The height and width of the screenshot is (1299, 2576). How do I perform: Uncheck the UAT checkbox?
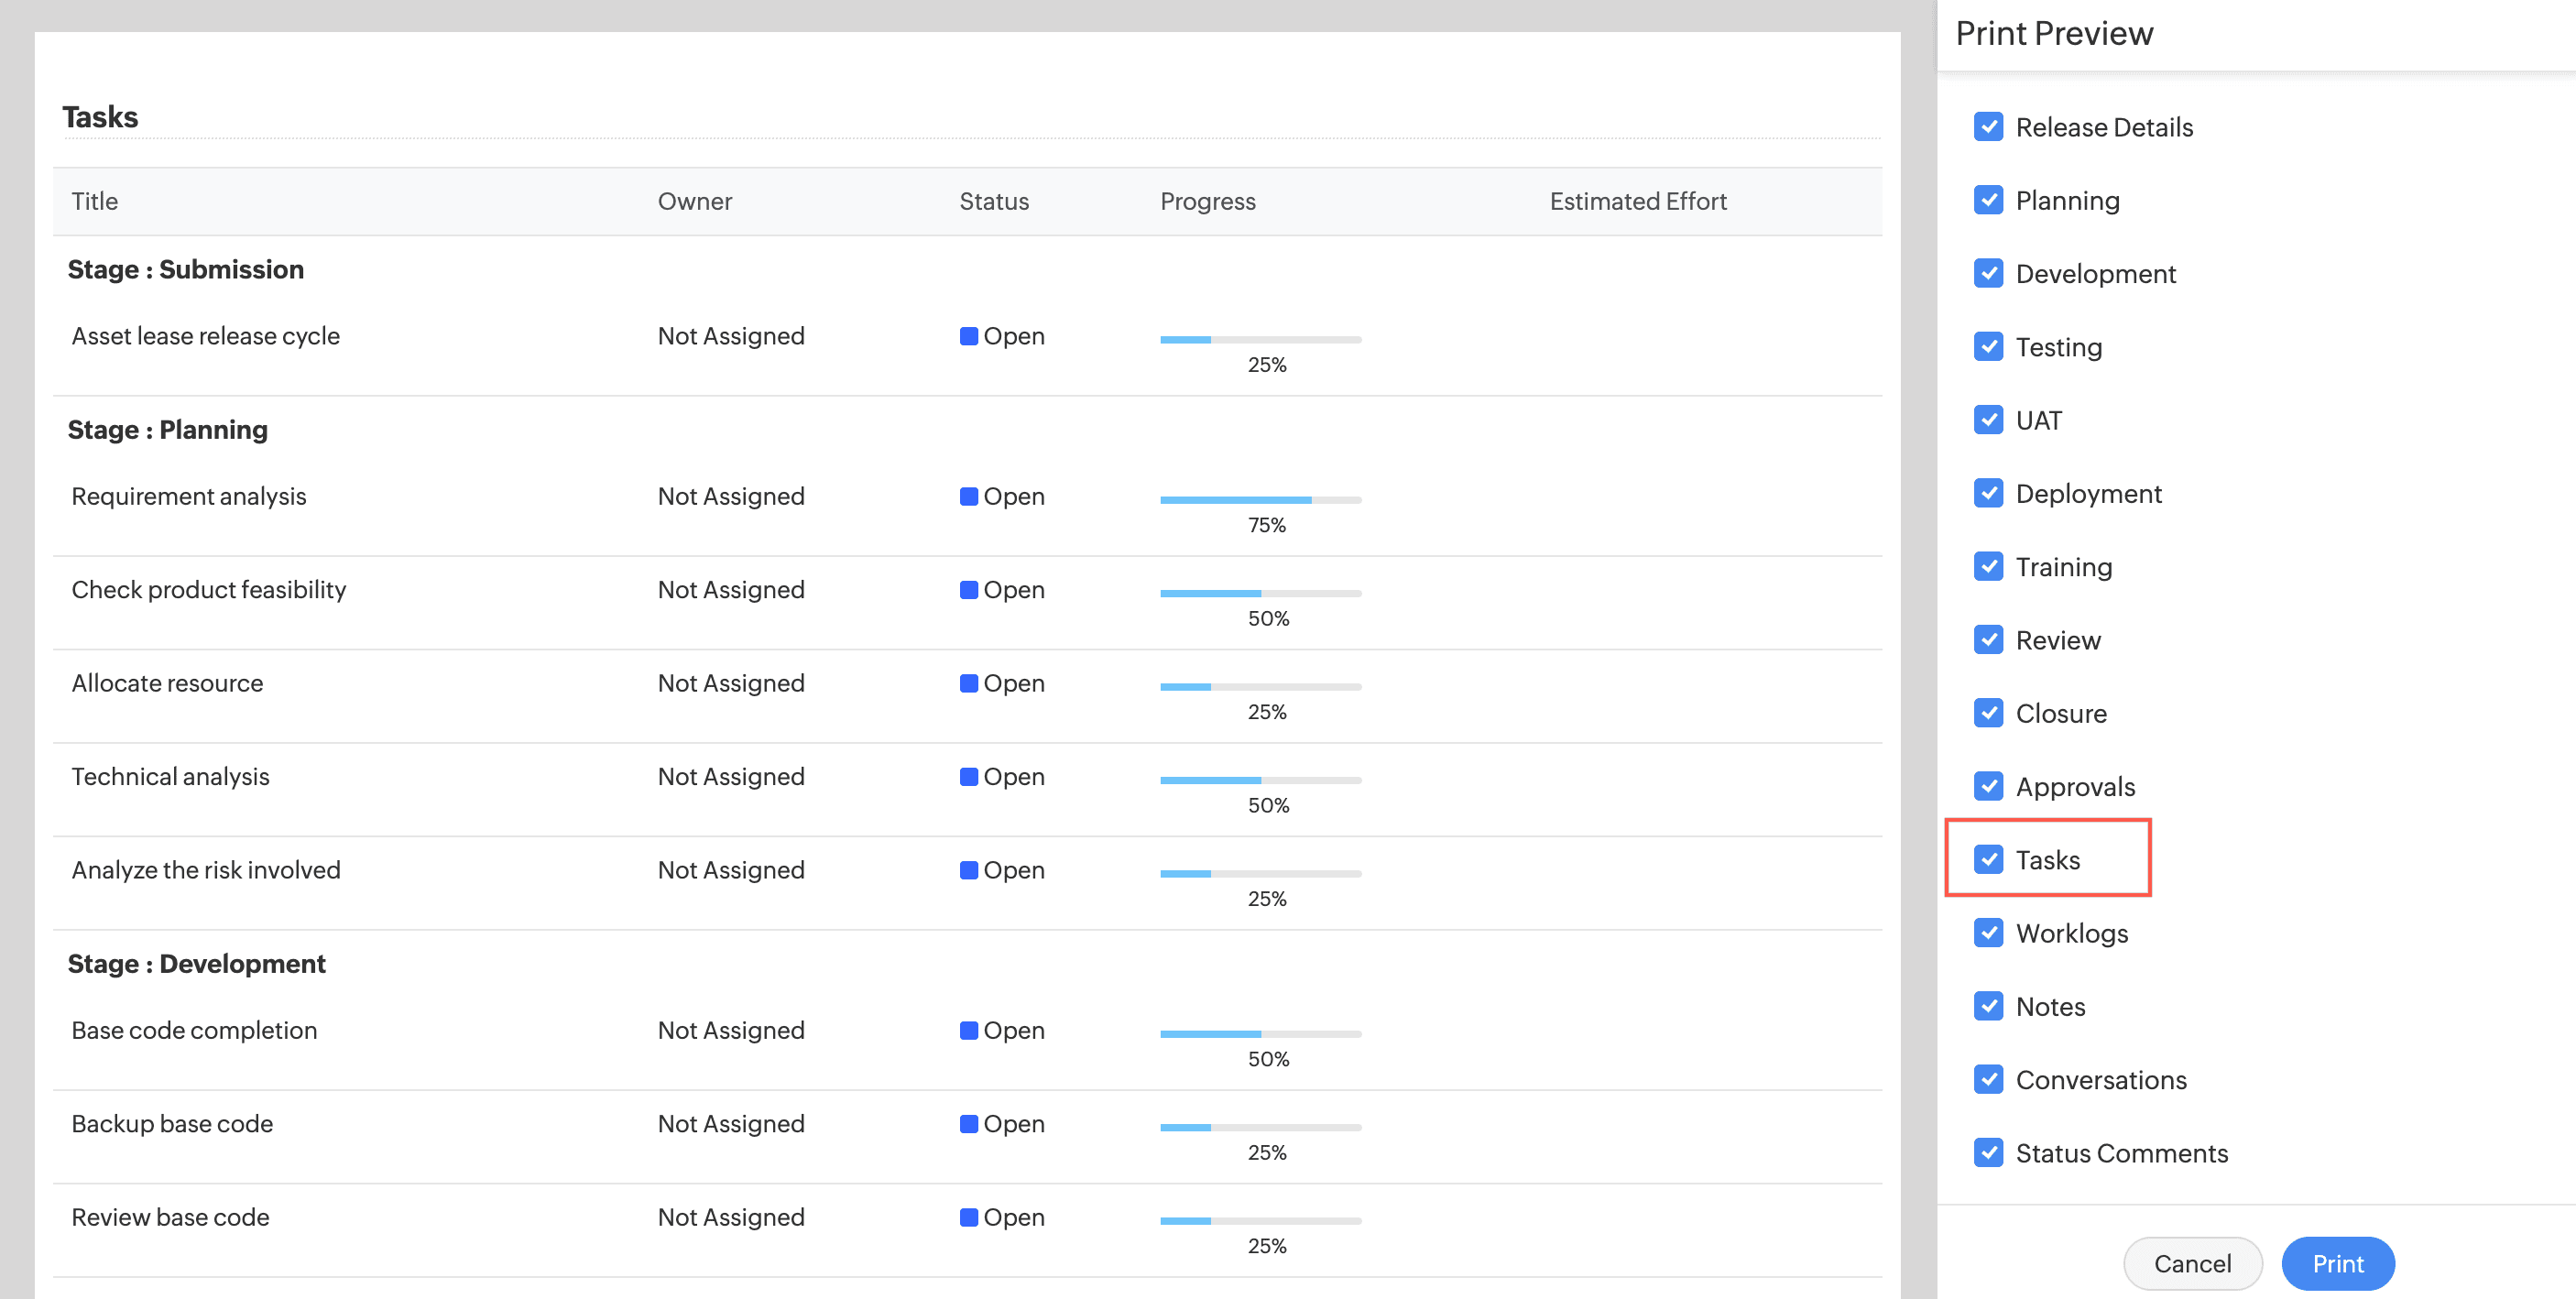coord(1988,420)
